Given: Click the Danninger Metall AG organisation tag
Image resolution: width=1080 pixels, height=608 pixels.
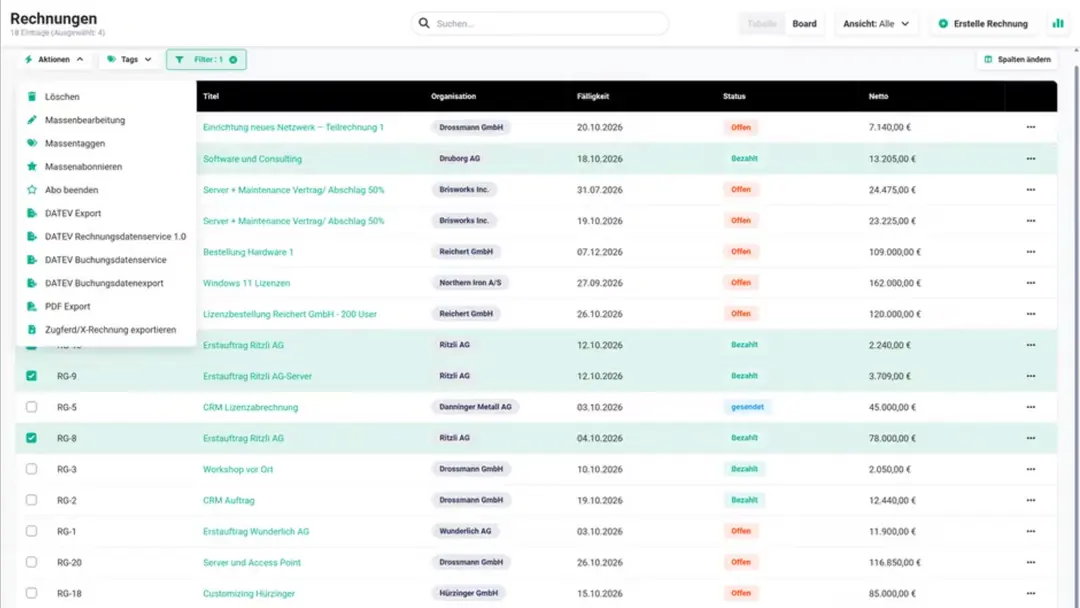Looking at the screenshot, I should (475, 407).
